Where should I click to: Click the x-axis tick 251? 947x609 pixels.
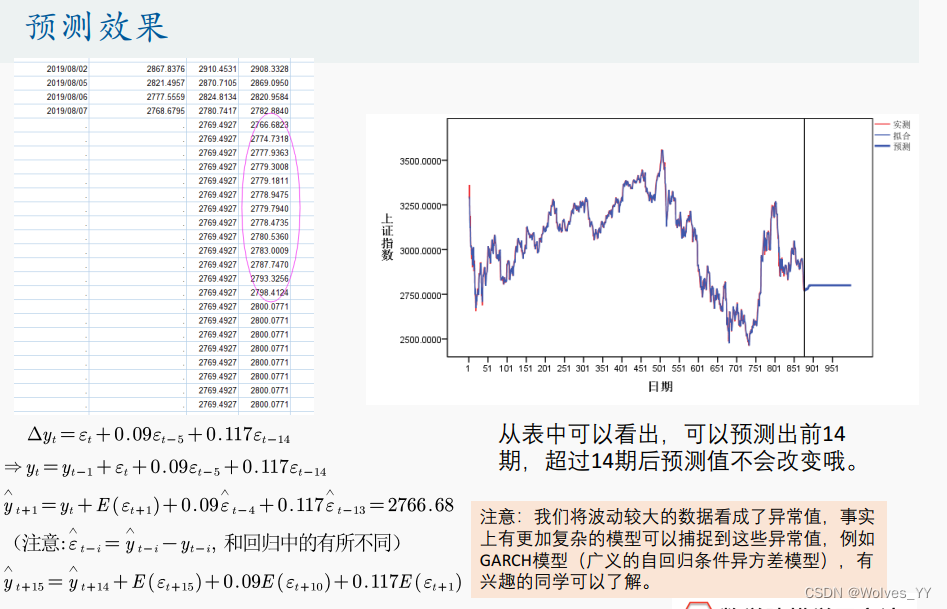563,369
